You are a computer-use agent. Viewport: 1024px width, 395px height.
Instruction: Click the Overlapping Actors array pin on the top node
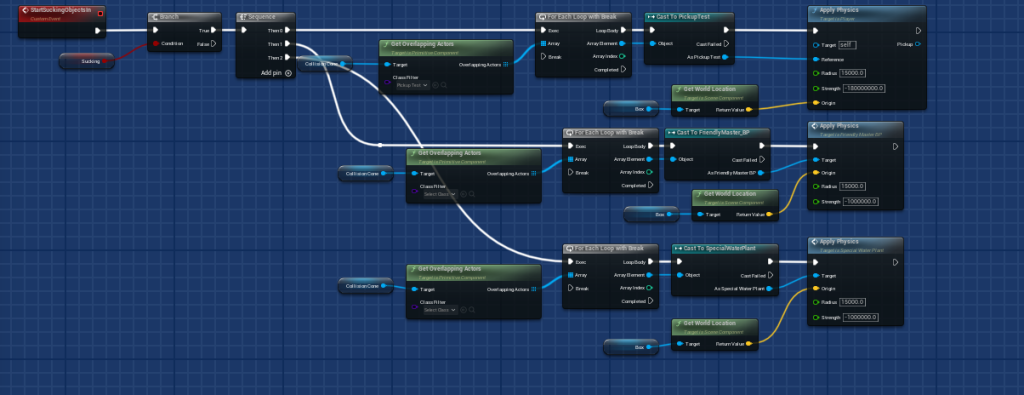coord(505,65)
